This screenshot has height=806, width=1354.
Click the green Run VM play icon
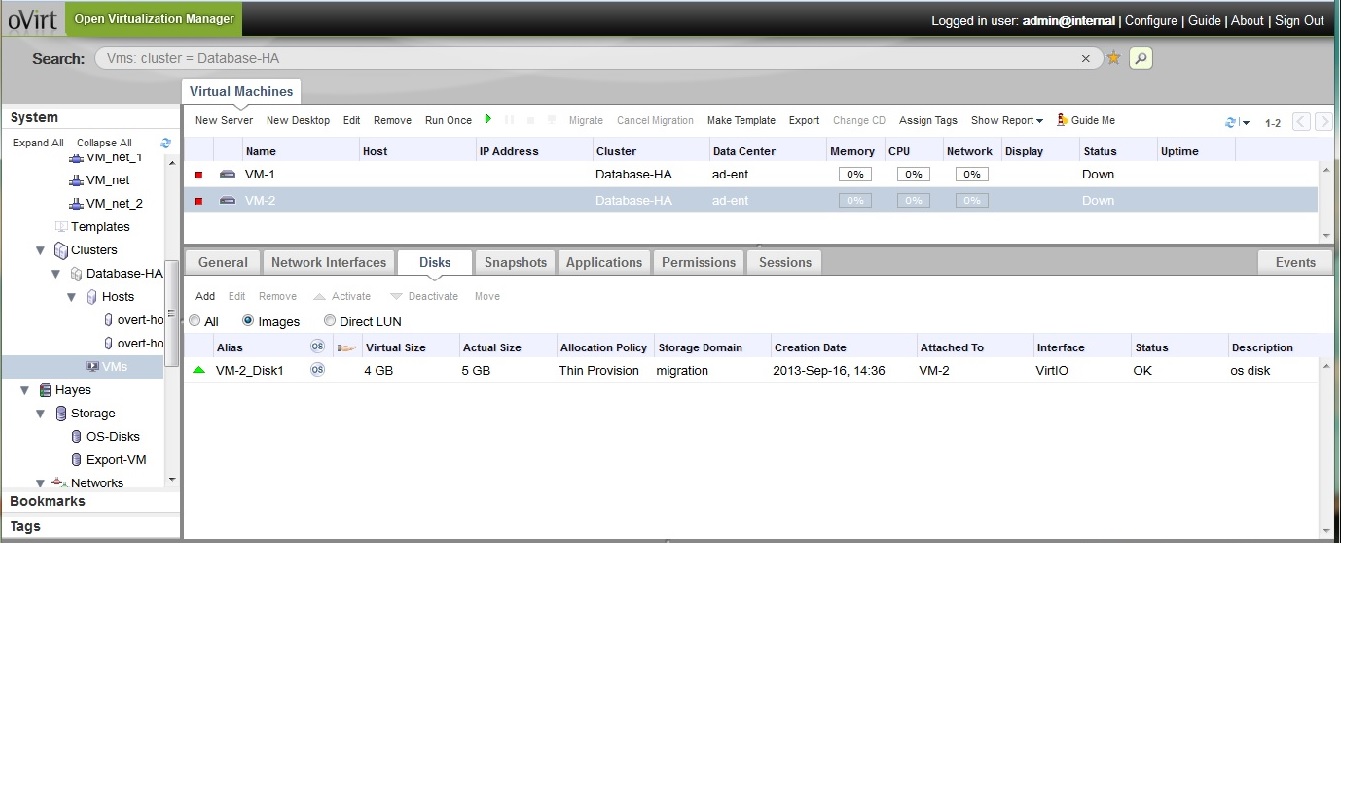488,119
